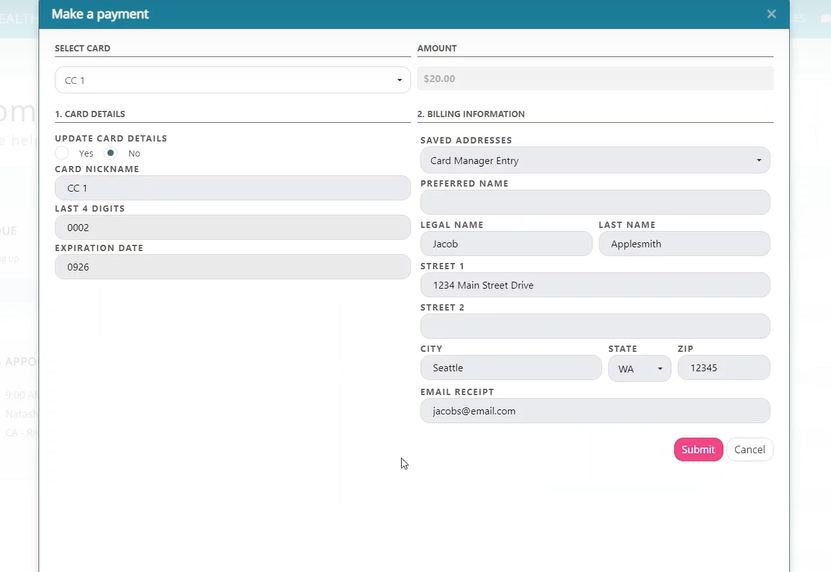
Task: Close the Make a payment dialog
Action: click(771, 14)
